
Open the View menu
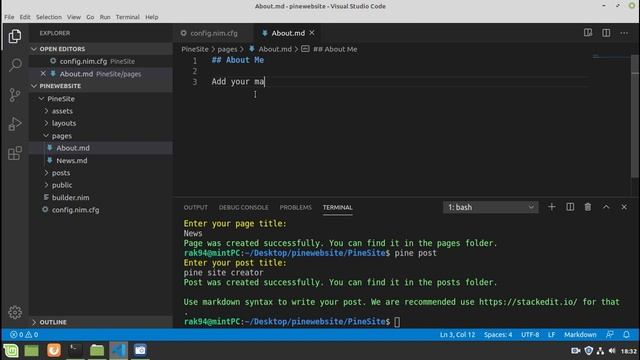point(74,17)
